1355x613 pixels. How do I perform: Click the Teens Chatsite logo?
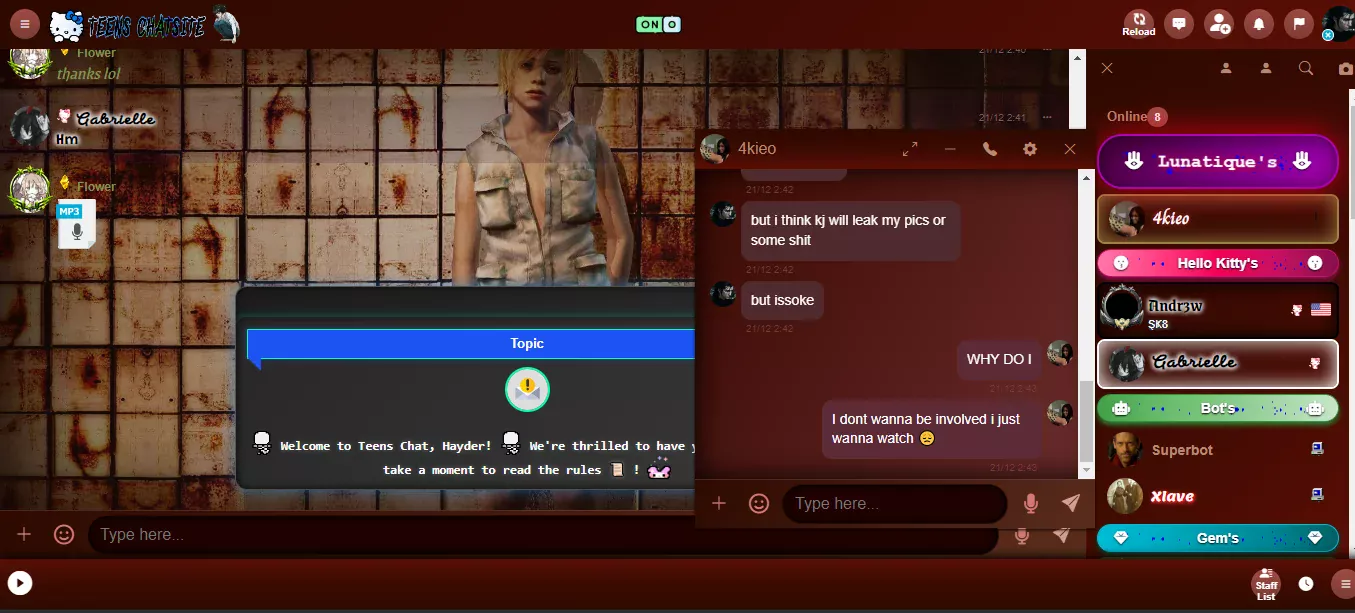point(145,25)
